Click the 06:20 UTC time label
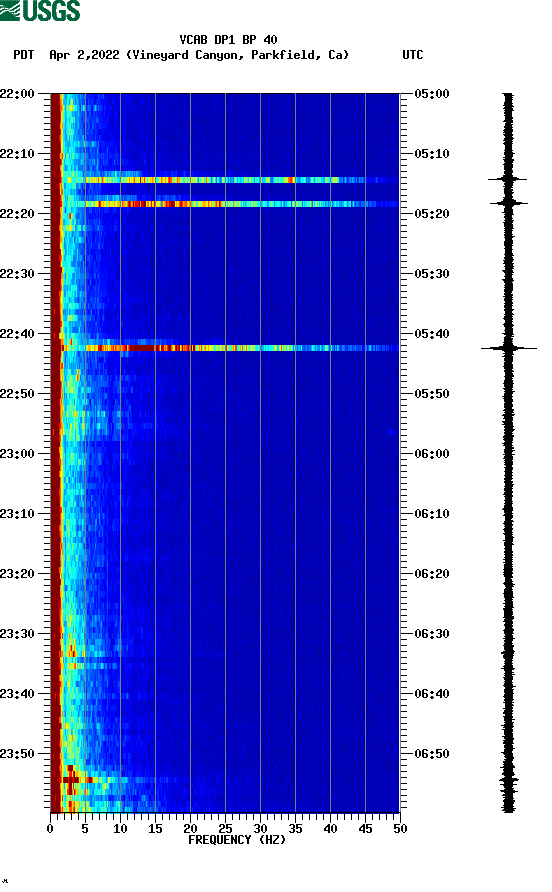 point(432,574)
